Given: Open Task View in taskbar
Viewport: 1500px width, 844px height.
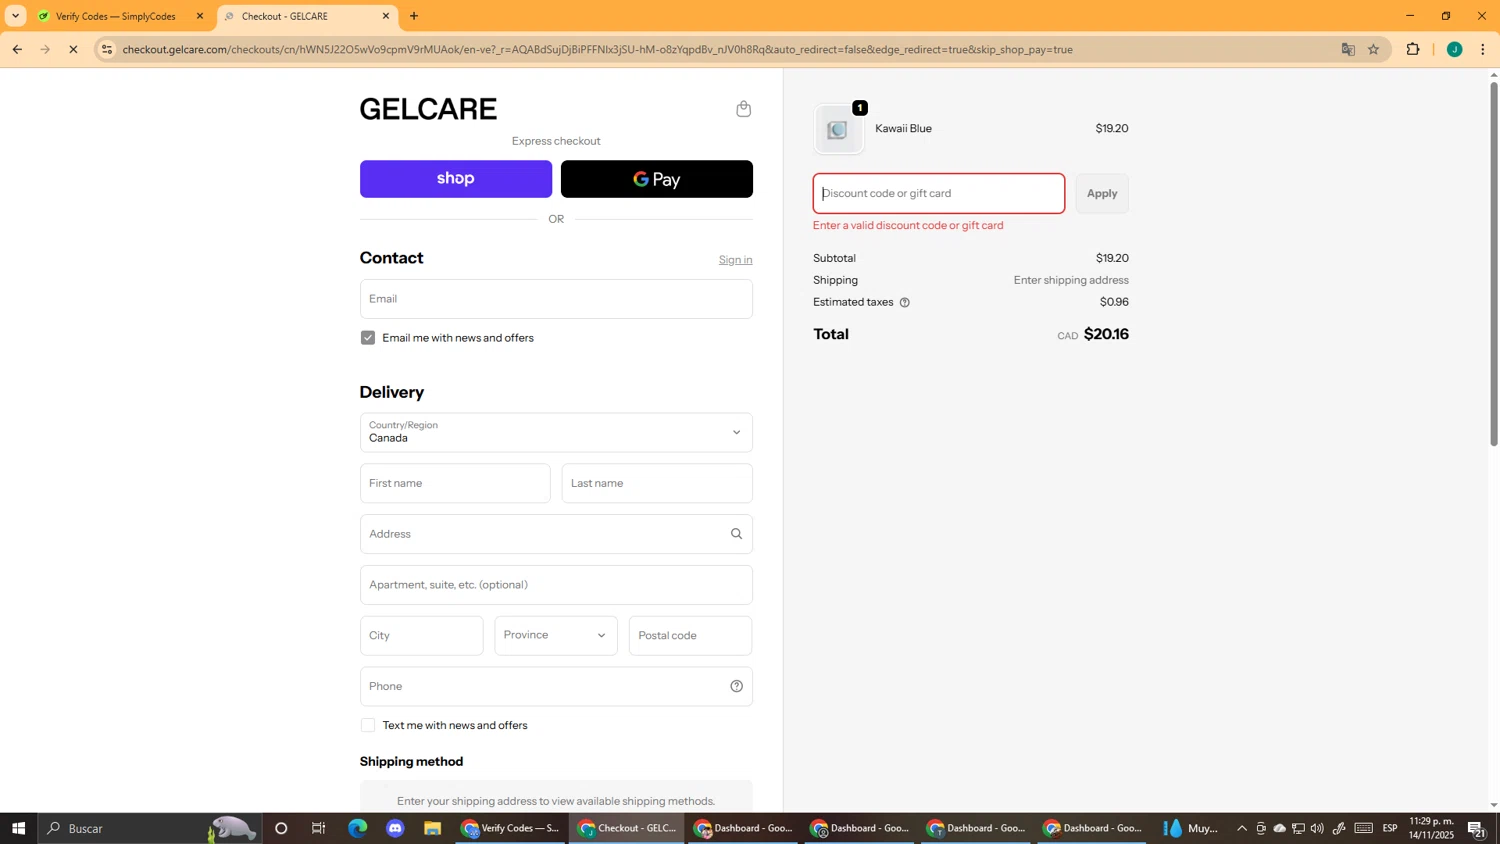Looking at the screenshot, I should [x=319, y=828].
